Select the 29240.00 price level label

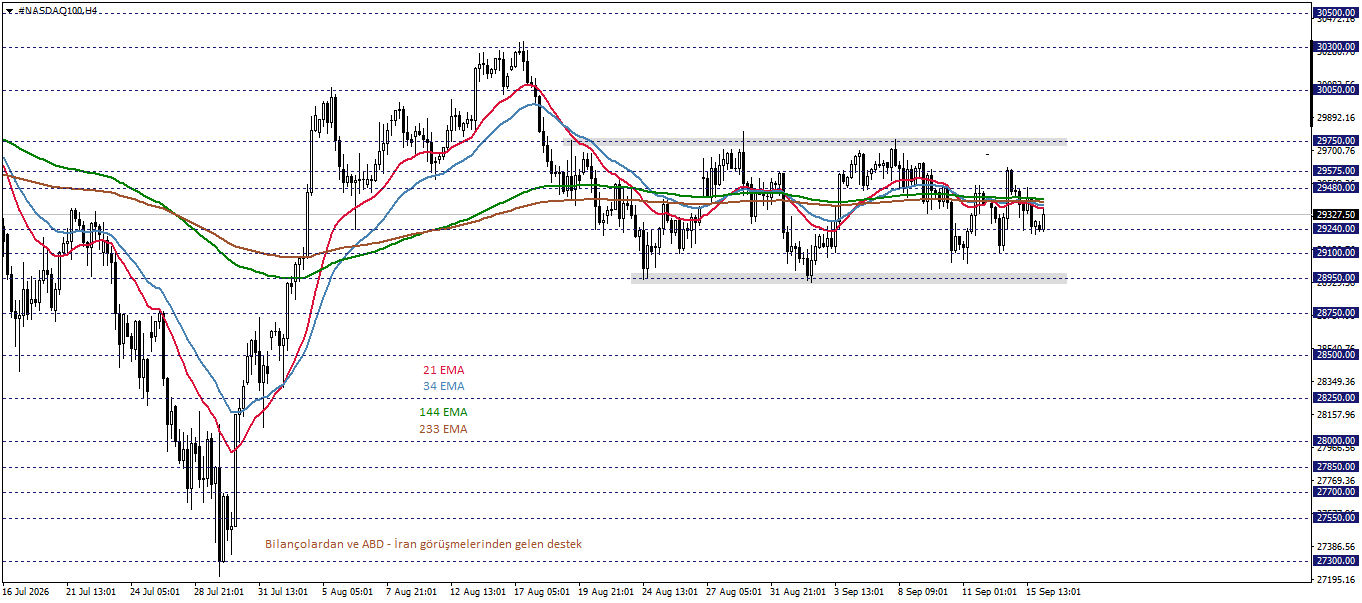[1336, 229]
